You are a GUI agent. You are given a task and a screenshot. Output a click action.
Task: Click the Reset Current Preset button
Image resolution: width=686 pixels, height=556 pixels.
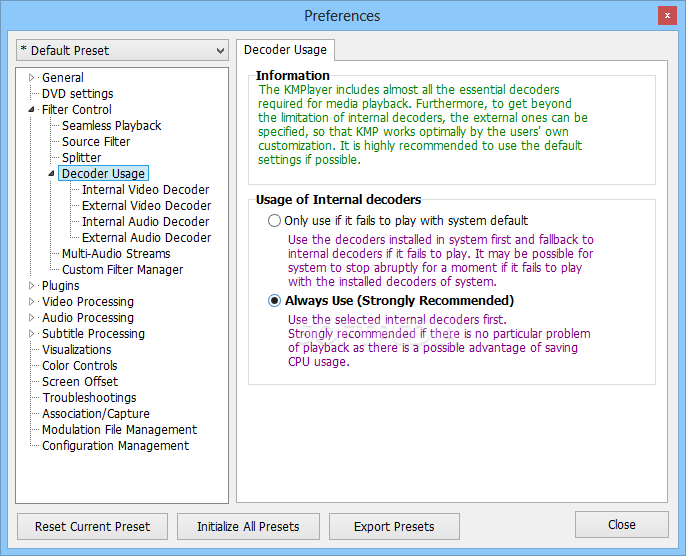pyautogui.click(x=92, y=526)
